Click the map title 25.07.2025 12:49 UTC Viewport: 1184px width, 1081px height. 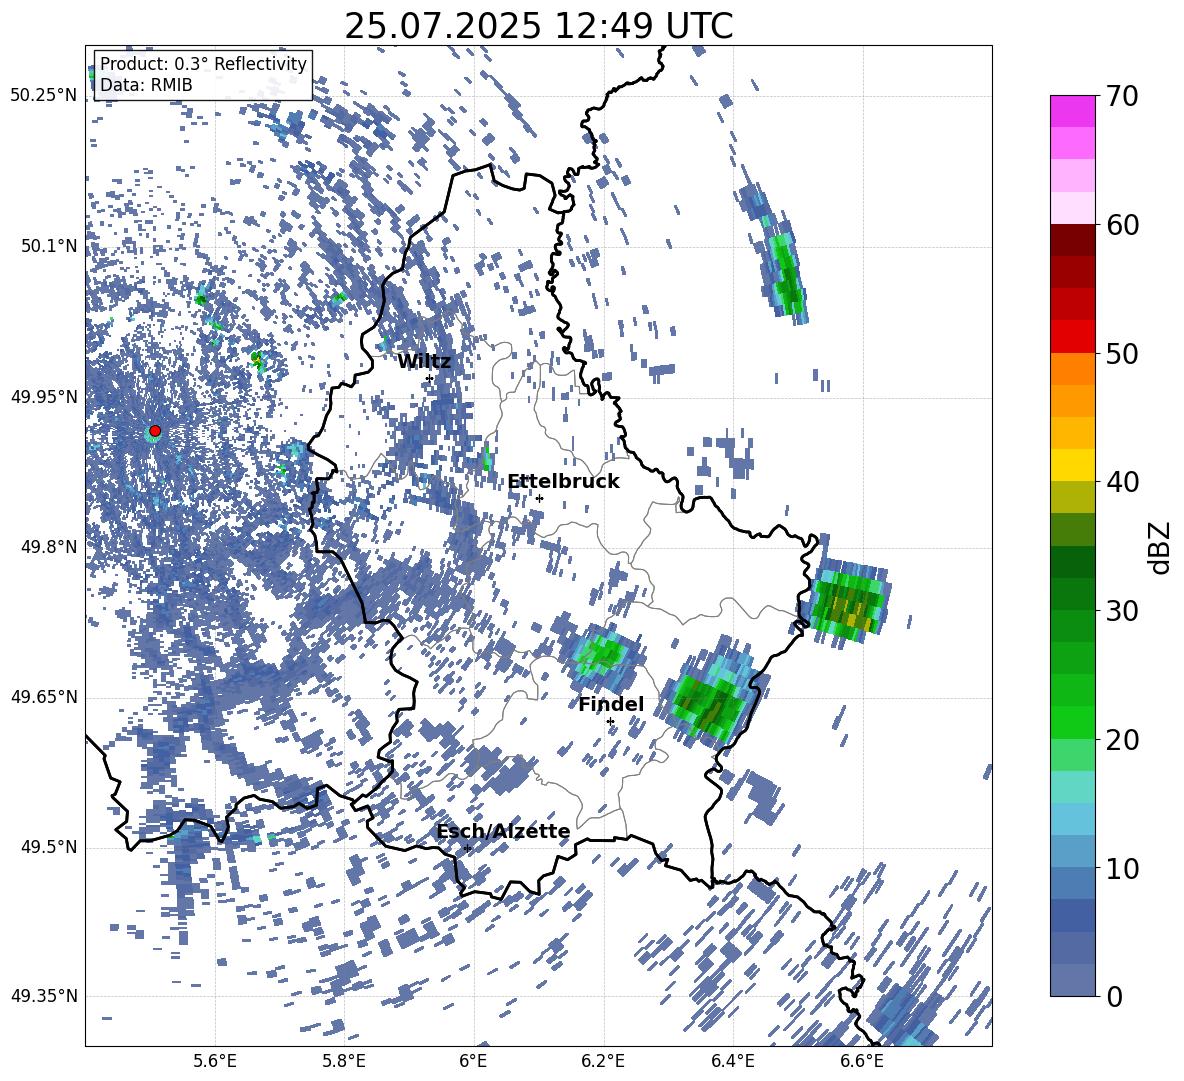(538, 26)
